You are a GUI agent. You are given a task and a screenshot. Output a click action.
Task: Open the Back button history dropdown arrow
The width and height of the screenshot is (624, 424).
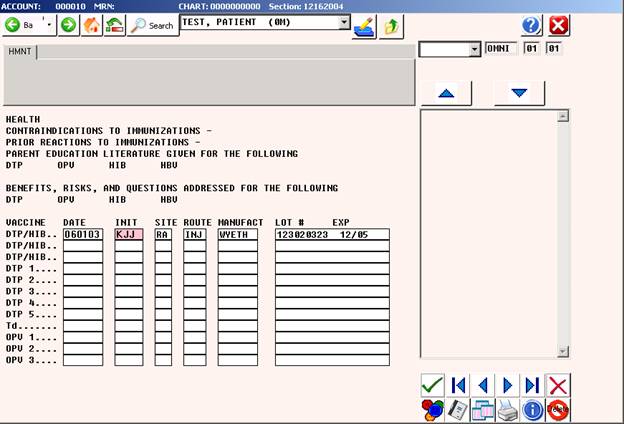(x=50, y=24)
